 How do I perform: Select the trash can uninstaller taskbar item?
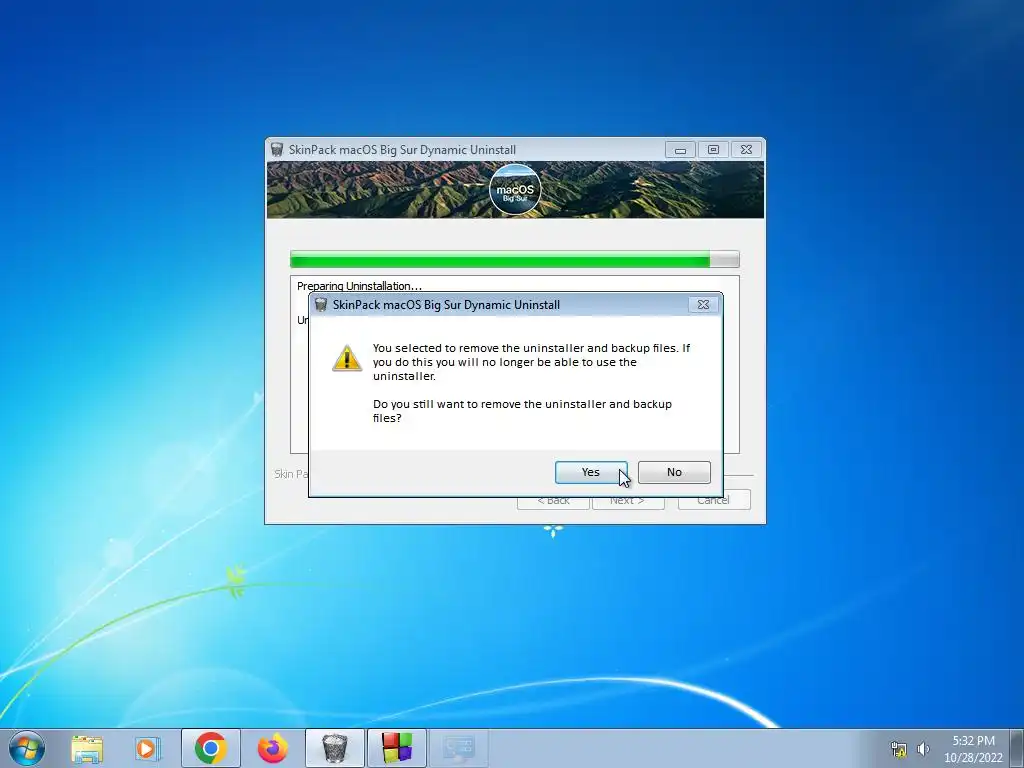(334, 748)
